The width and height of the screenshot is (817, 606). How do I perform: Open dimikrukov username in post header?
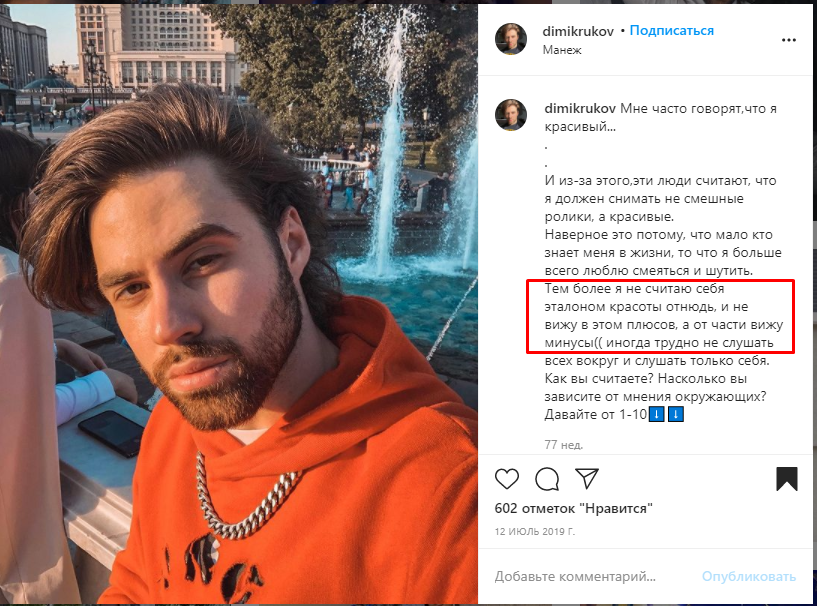click(578, 31)
